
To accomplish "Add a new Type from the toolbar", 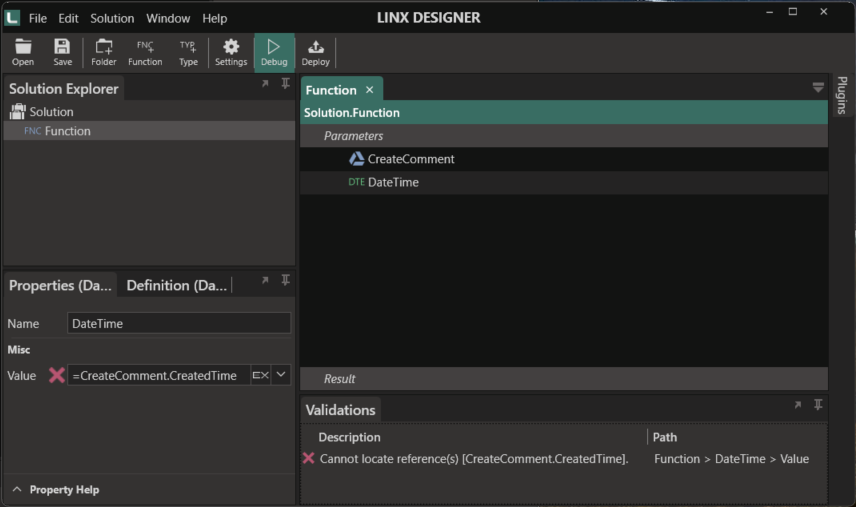I will click(x=188, y=52).
